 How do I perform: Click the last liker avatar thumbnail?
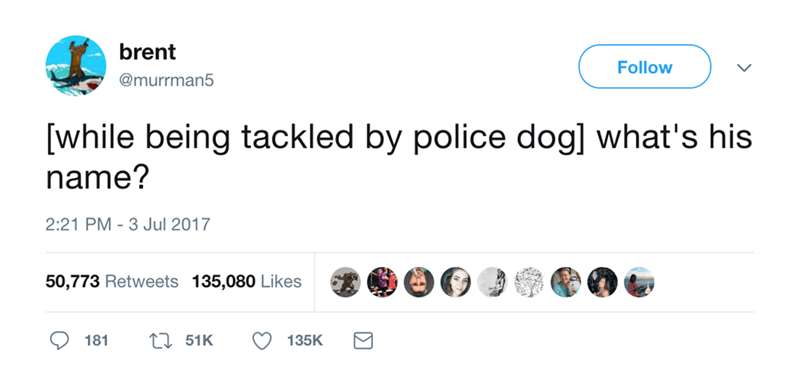(639, 282)
